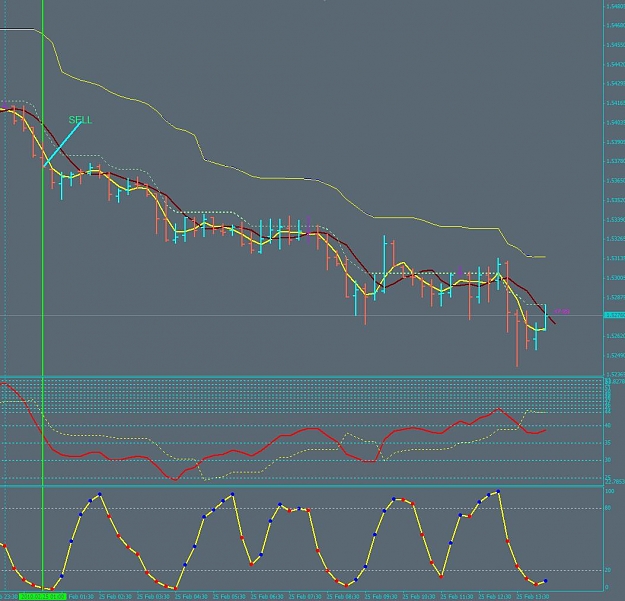Image resolution: width=625 pixels, height=601 pixels.
Task: Click the last blue dot on the stochastic line
Action: (546, 581)
